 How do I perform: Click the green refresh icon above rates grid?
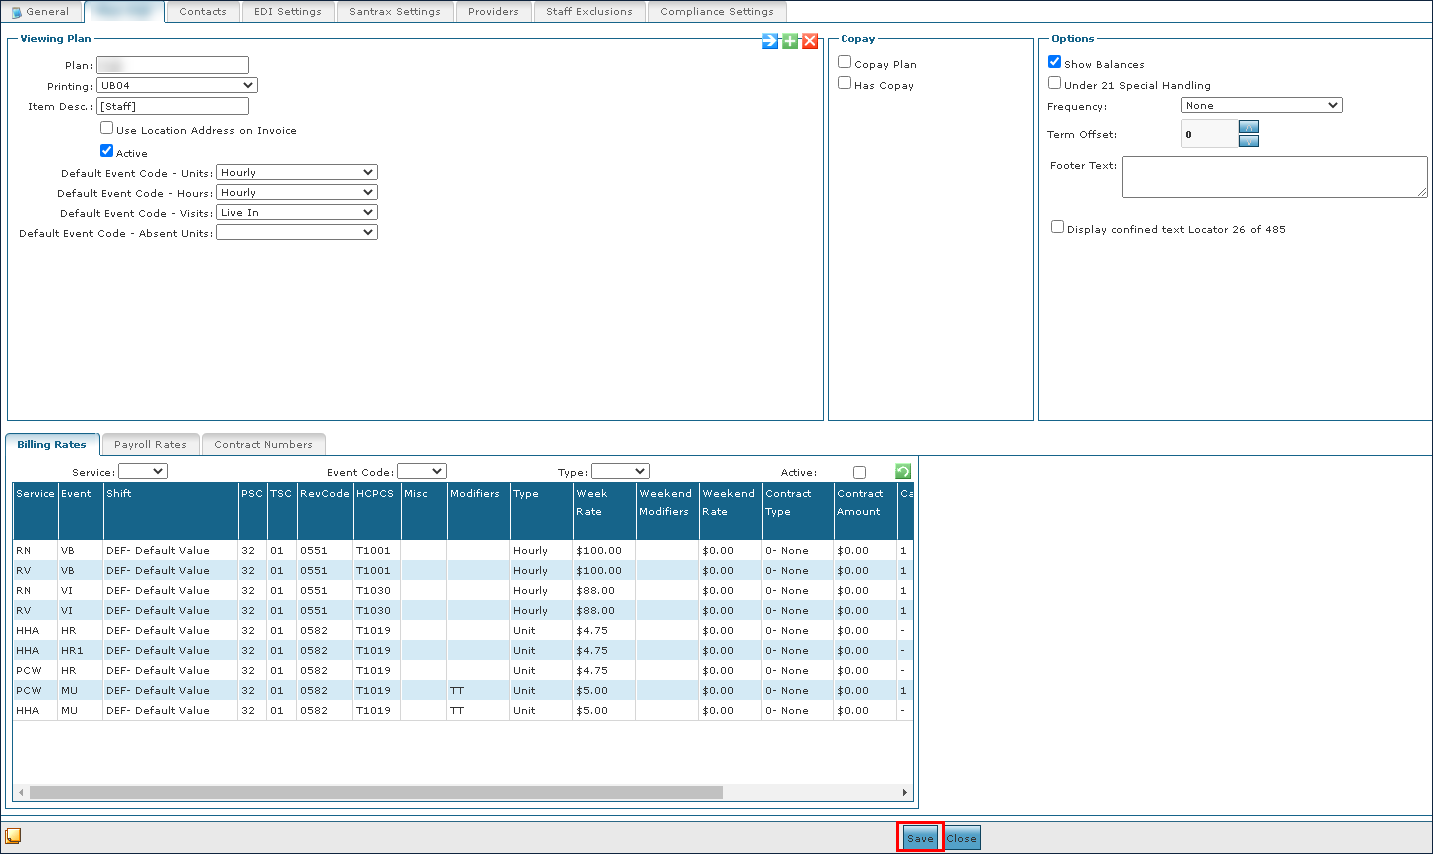point(903,472)
